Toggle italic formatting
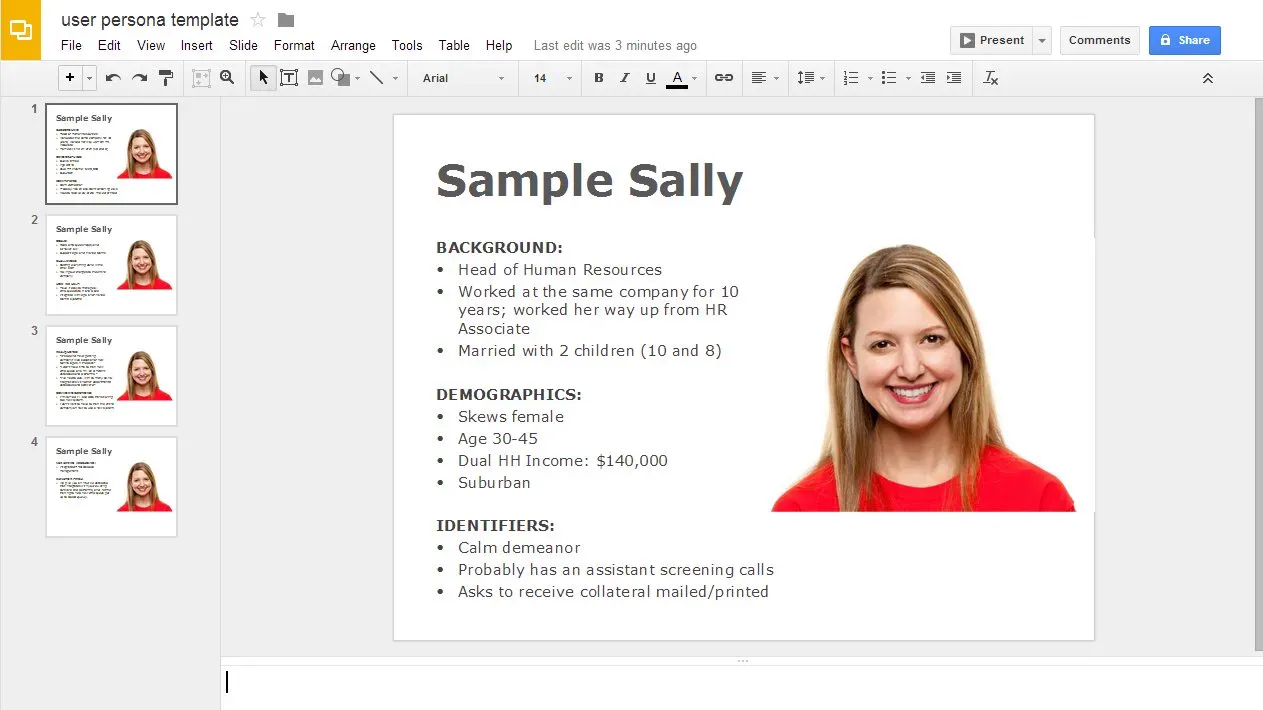Image resolution: width=1263 pixels, height=710 pixels. click(624, 78)
